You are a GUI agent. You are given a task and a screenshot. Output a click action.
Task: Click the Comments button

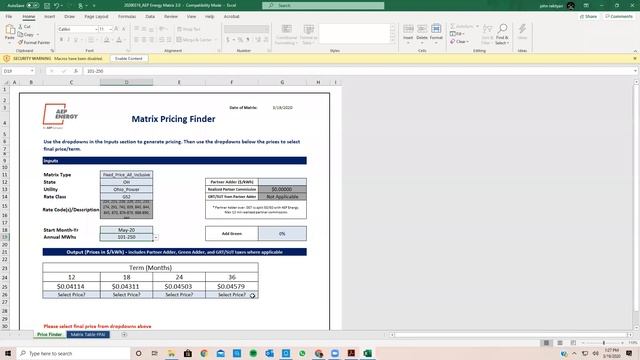(619, 17)
